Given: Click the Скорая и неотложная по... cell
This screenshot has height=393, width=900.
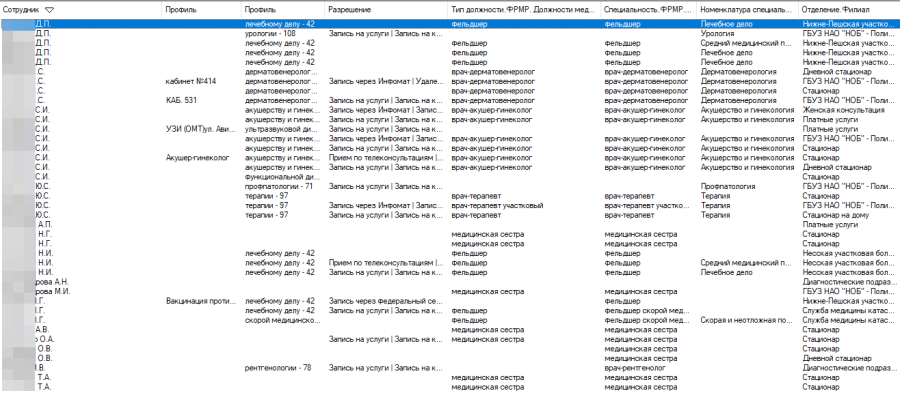Looking at the screenshot, I should (746, 320).
